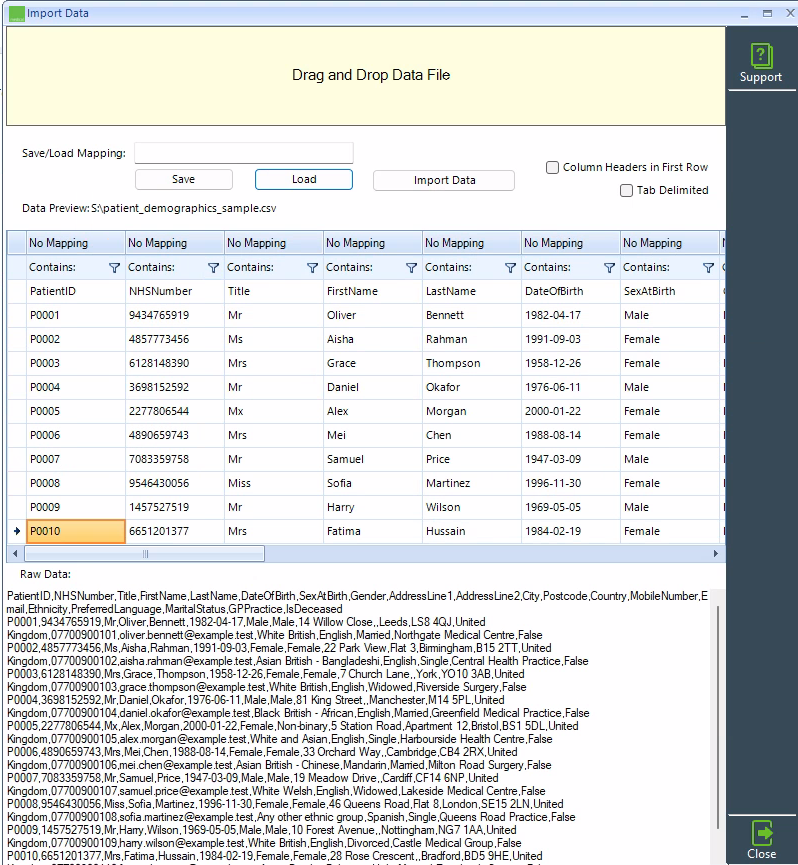Select the cell 9434765919
Image resolution: width=798 pixels, height=865 pixels.
[175, 316]
